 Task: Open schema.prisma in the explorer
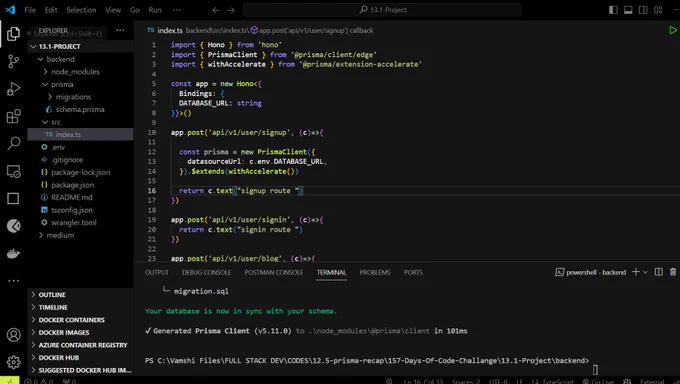[80, 109]
